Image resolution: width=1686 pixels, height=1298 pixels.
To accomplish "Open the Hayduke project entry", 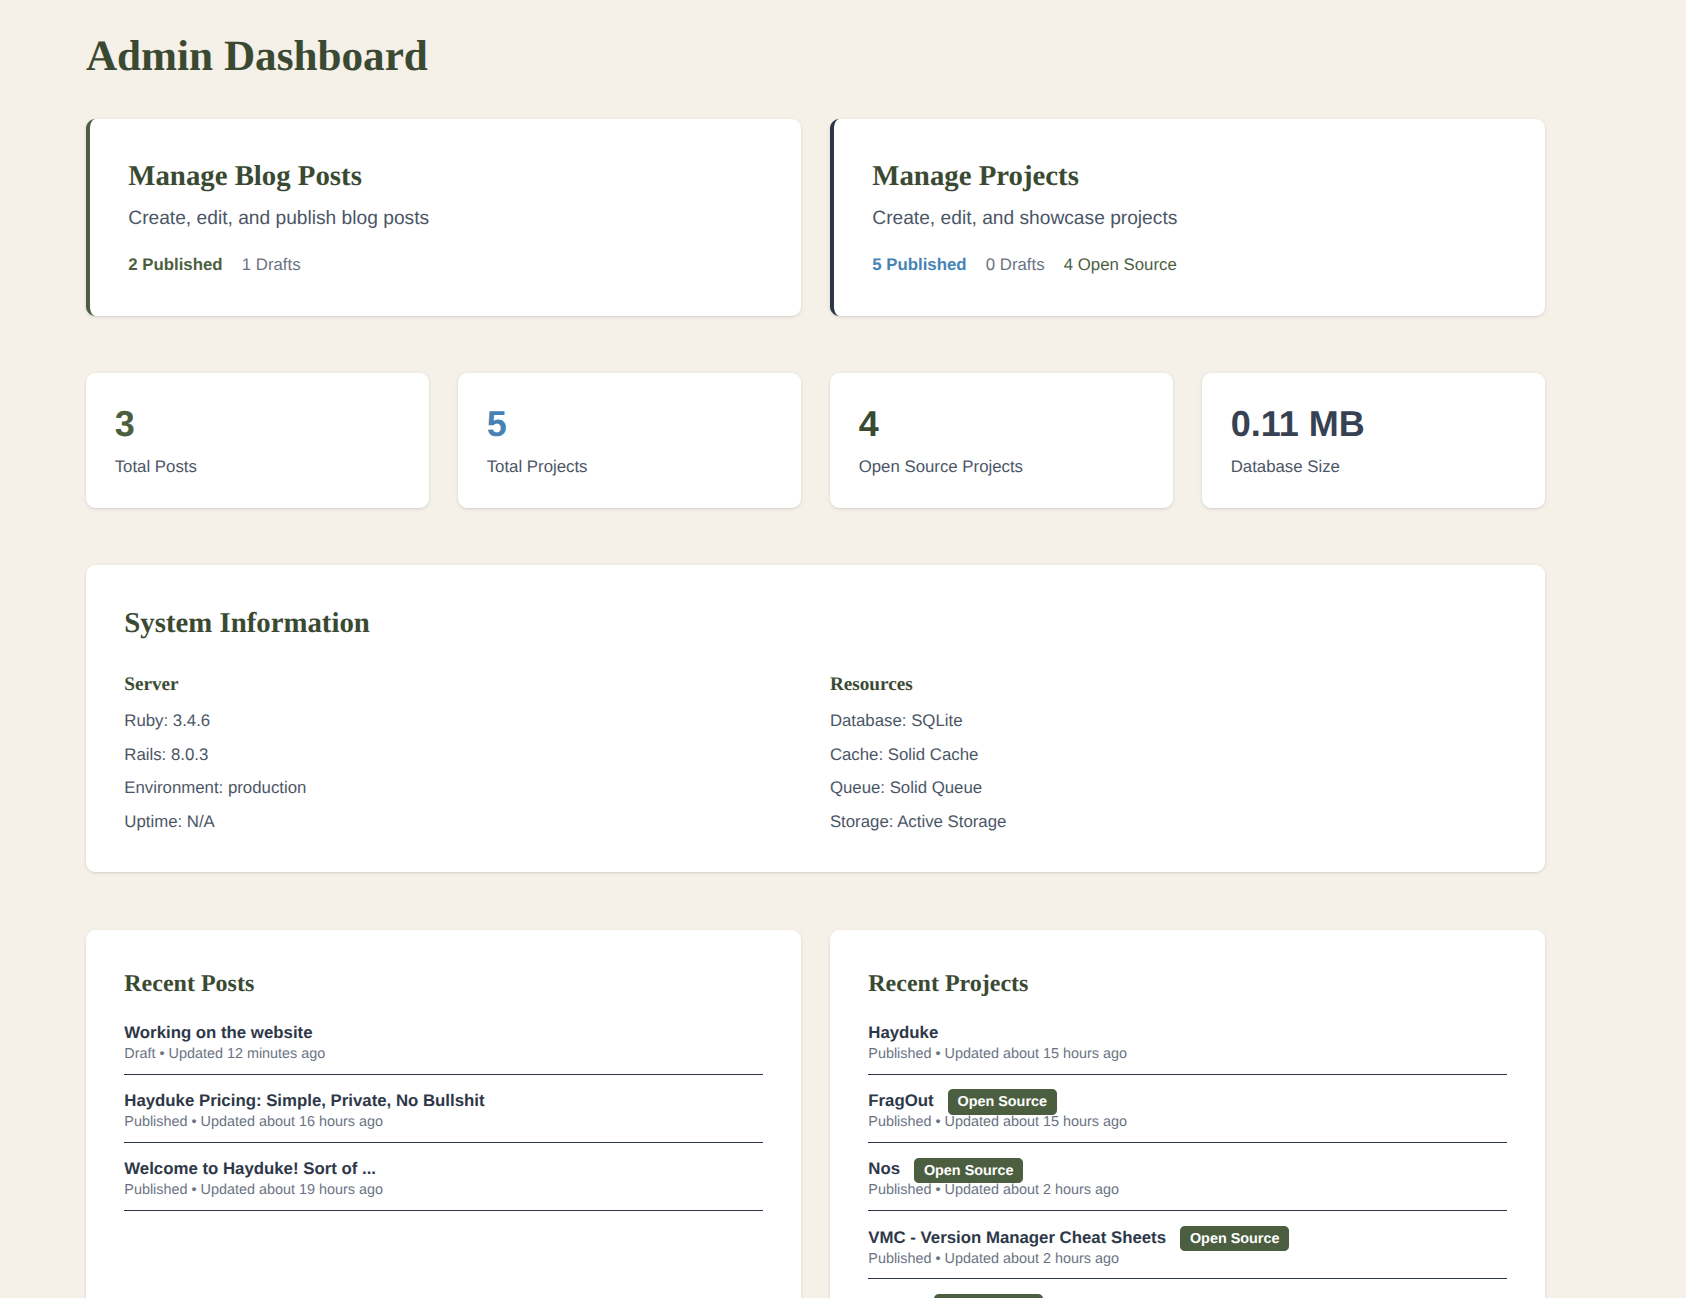I will pos(902,1032).
